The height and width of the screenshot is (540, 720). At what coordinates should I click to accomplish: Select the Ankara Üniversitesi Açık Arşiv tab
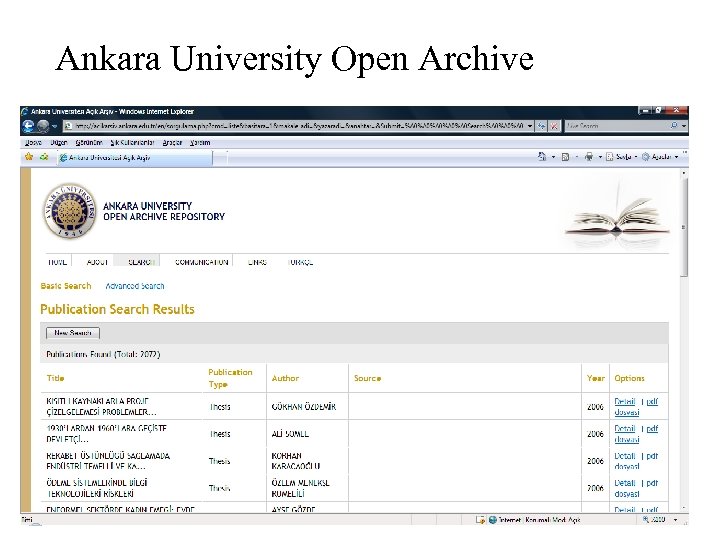[x=135, y=158]
